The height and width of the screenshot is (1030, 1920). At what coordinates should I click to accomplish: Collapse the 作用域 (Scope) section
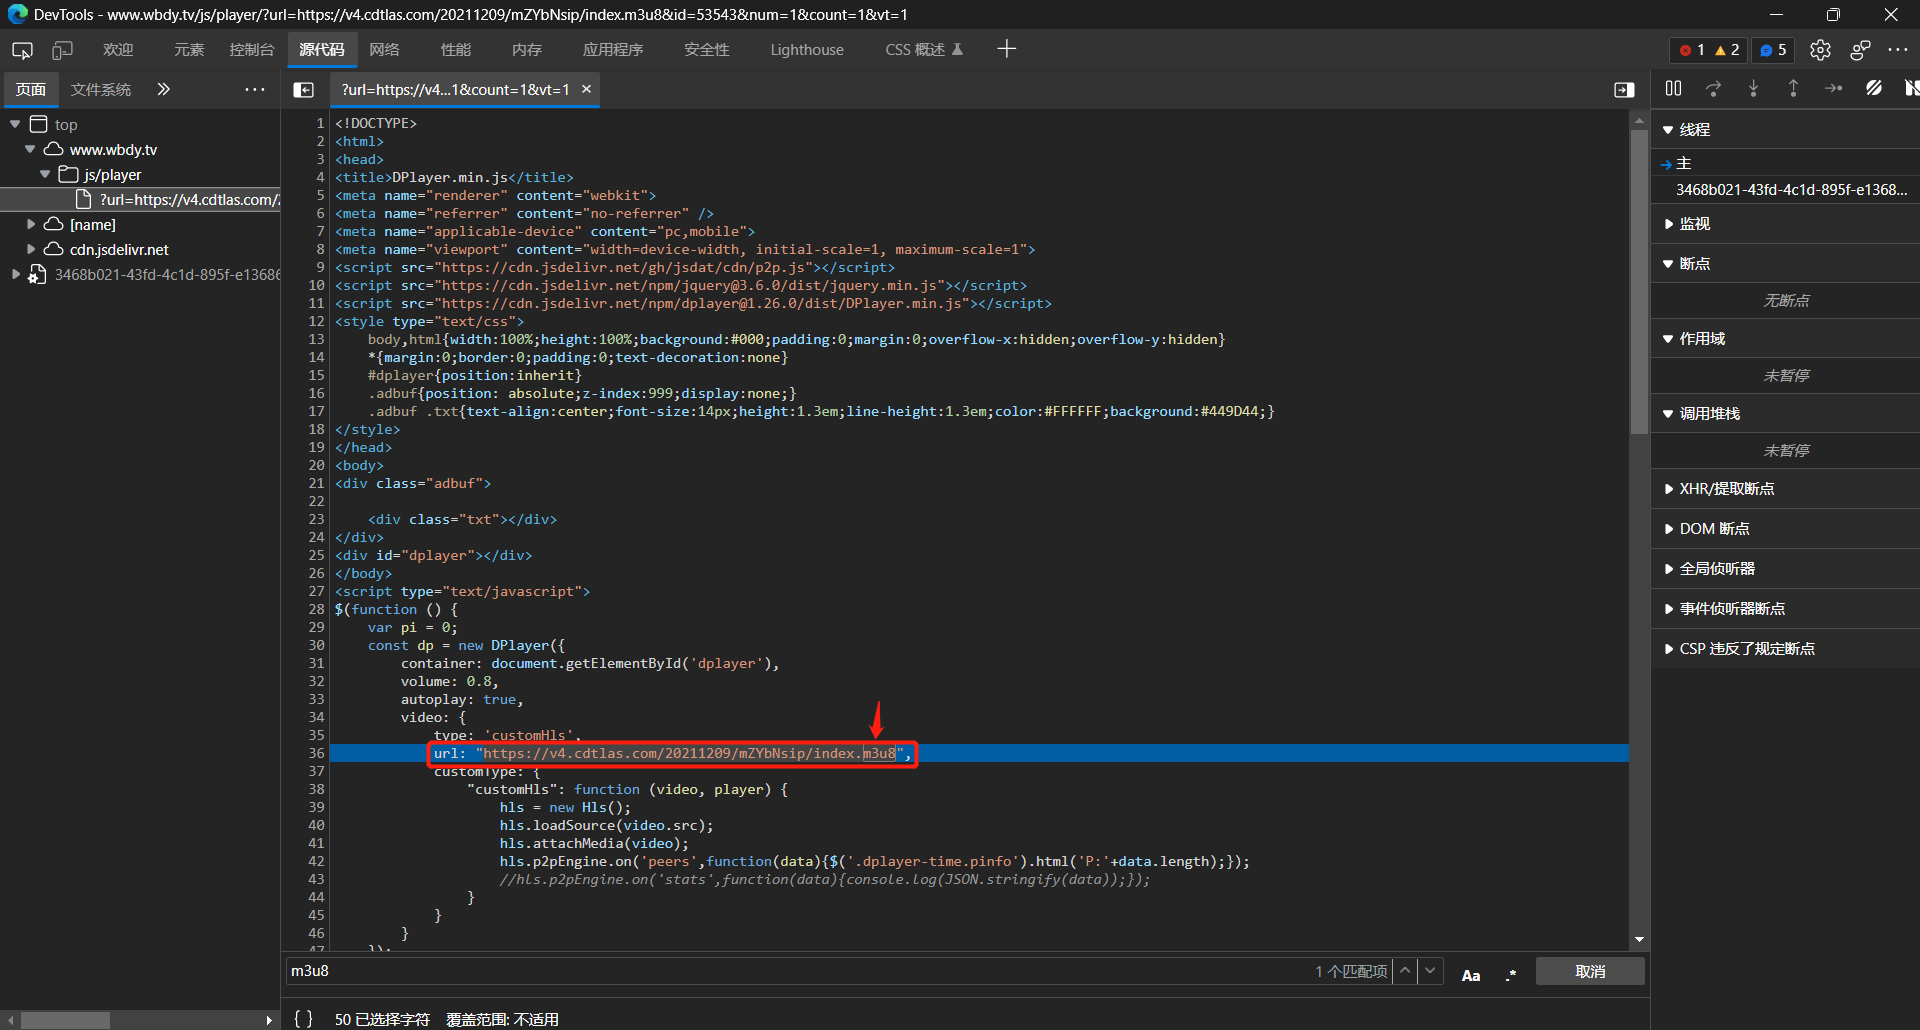(1785, 339)
